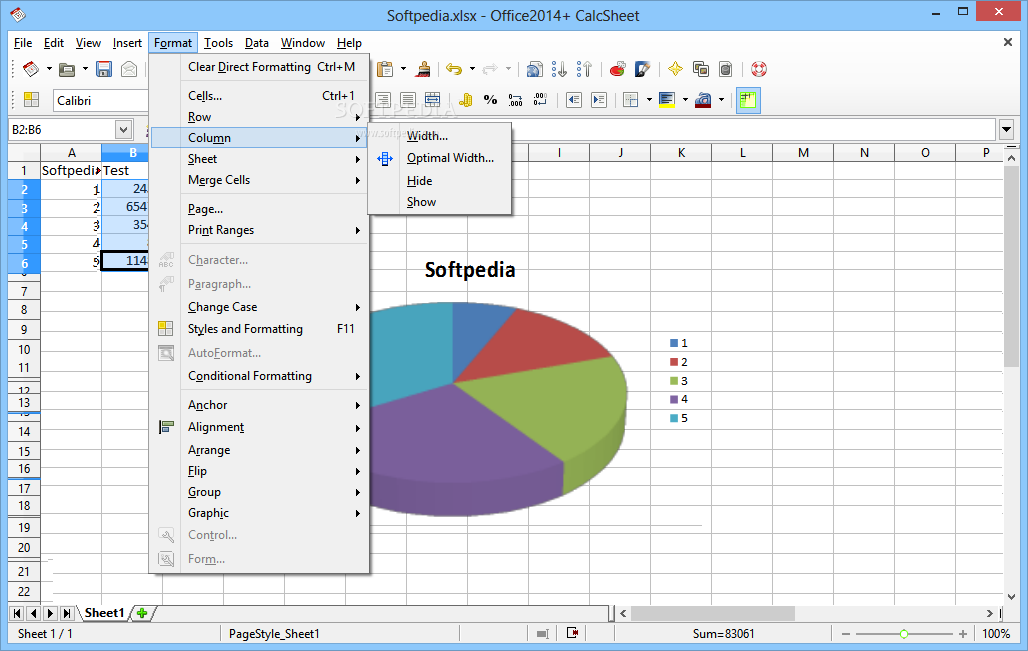This screenshot has height=651, width=1028.
Task: Click Styles and Formatting toolbar icon
Action: (x=31, y=100)
